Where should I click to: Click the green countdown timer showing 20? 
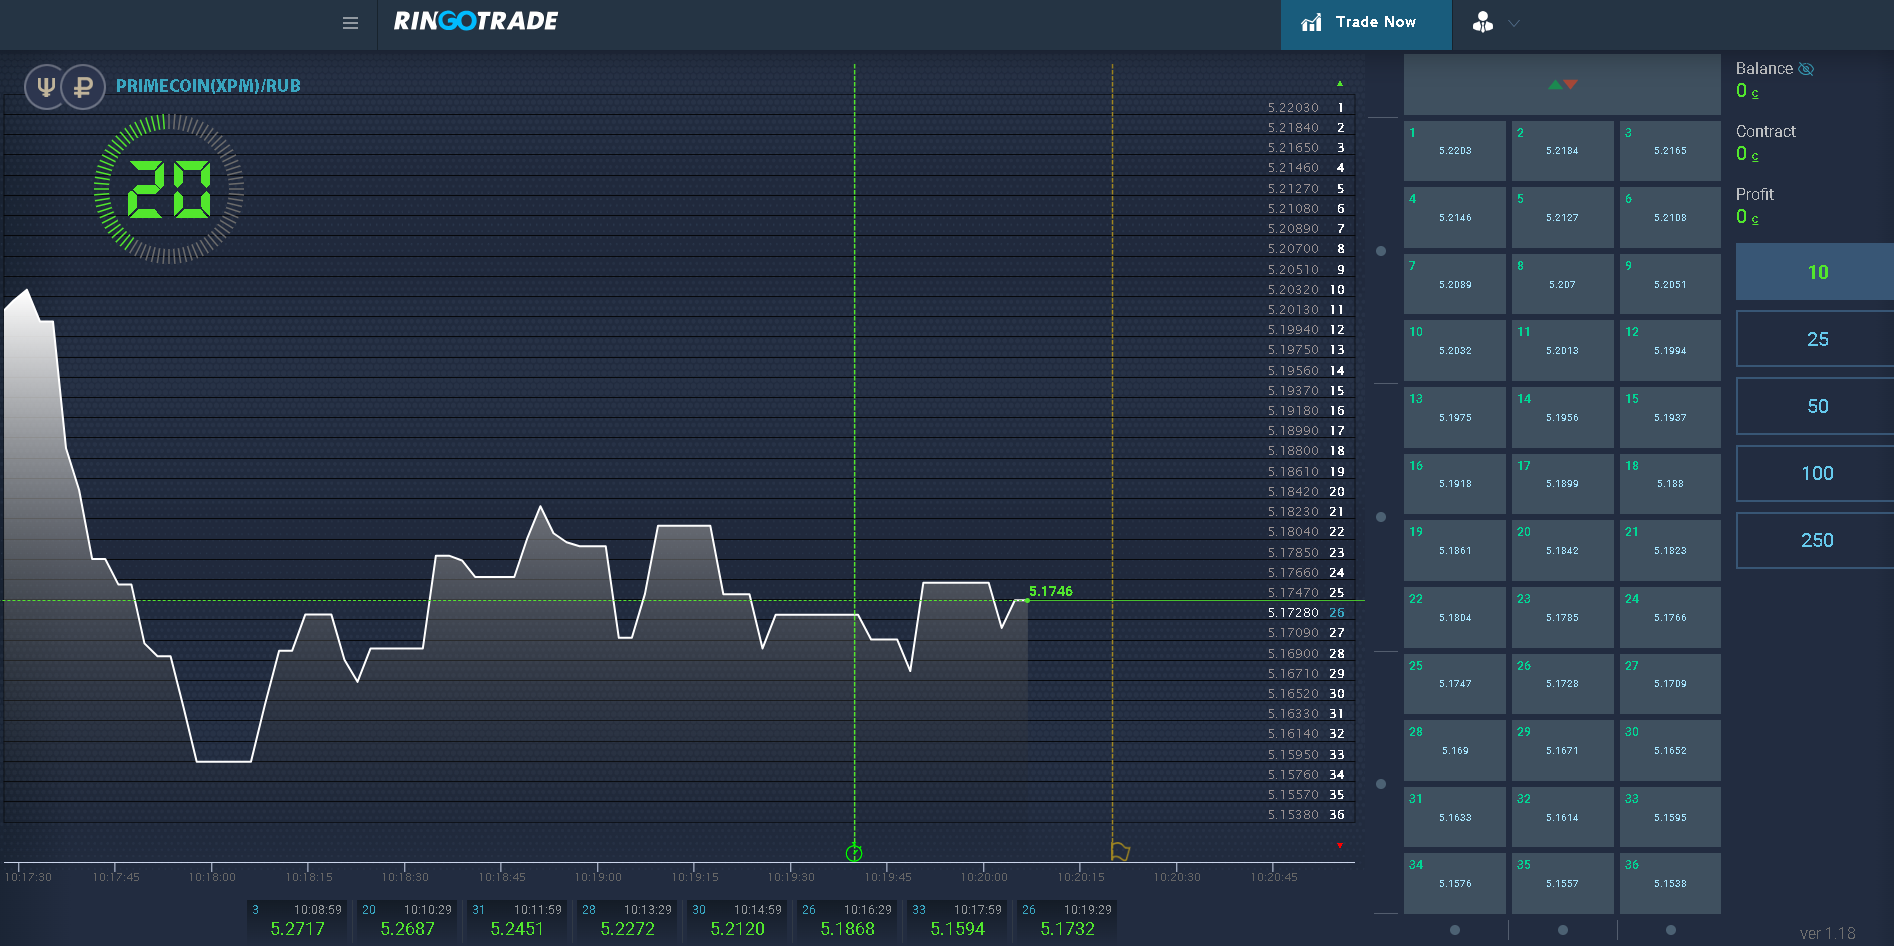[169, 189]
